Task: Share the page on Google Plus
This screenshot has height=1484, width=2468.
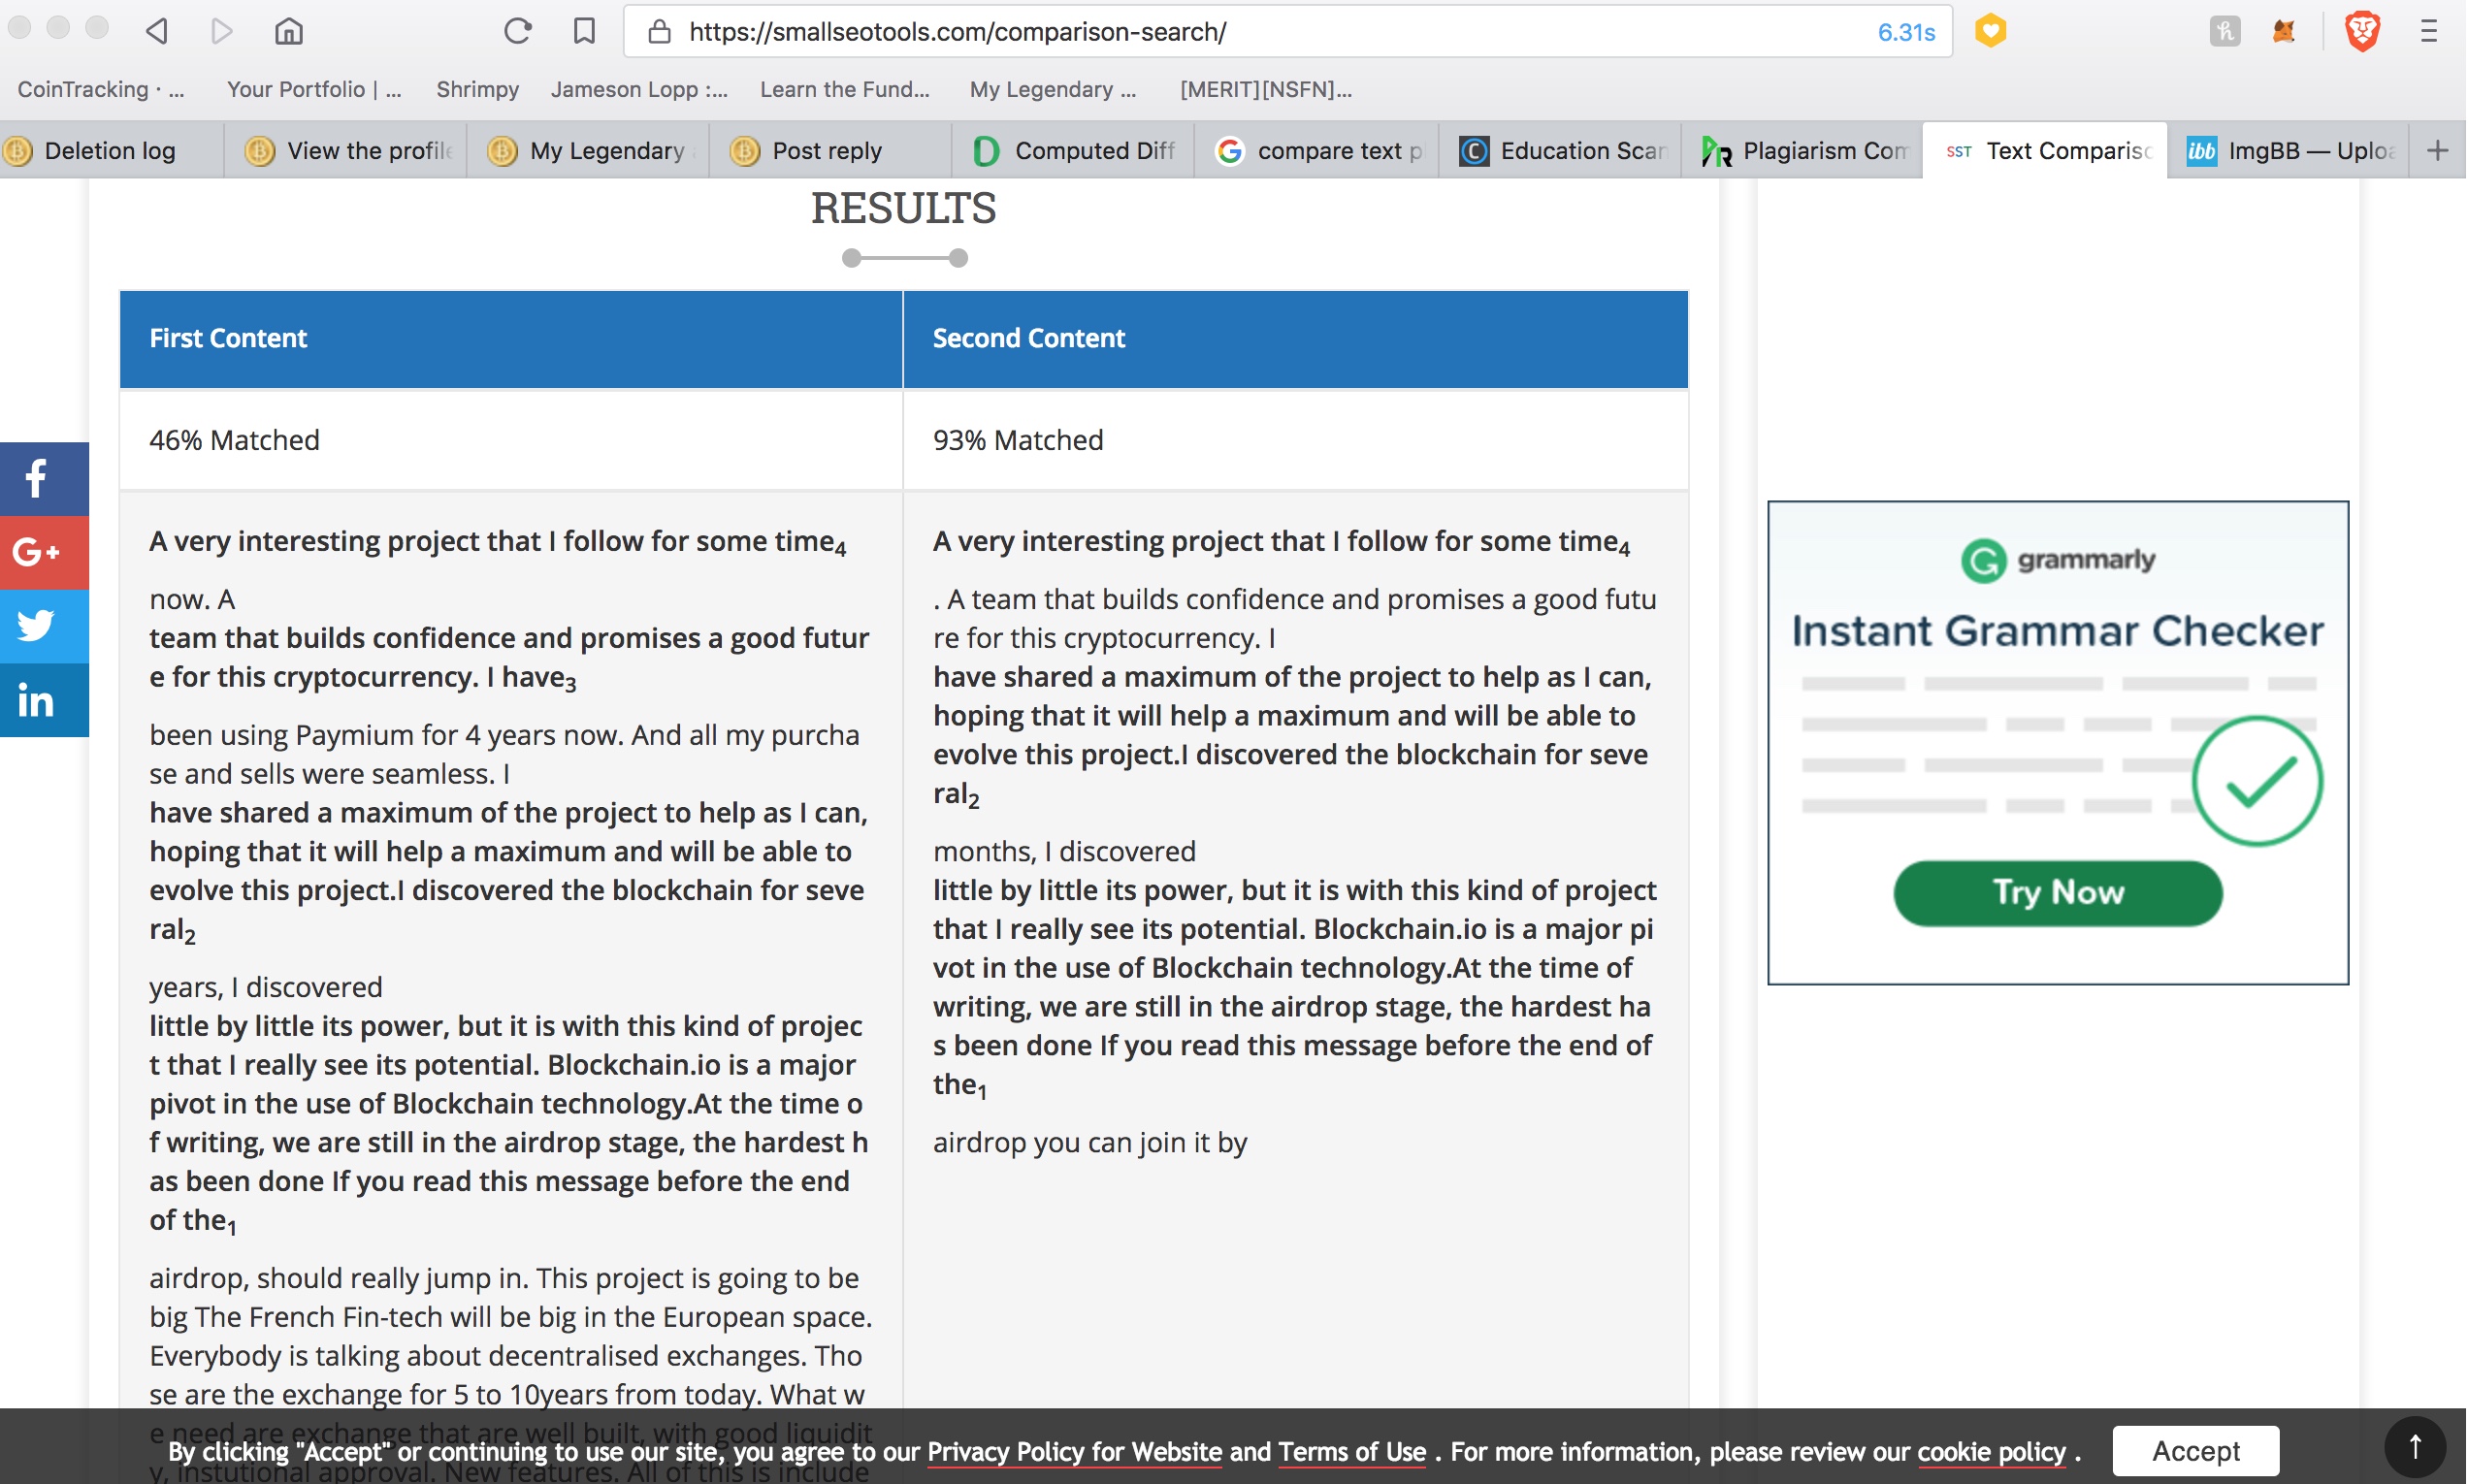Action: click(x=44, y=552)
